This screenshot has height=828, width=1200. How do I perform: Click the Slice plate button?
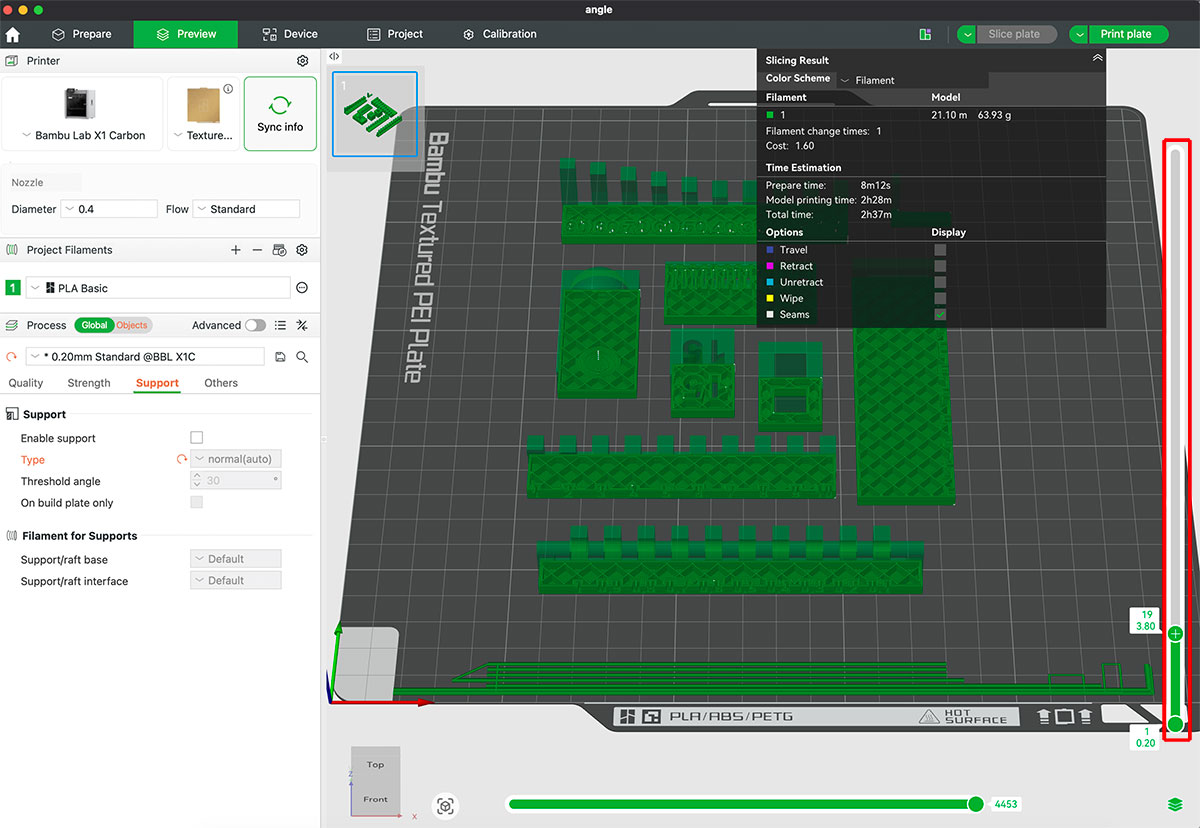[1014, 34]
